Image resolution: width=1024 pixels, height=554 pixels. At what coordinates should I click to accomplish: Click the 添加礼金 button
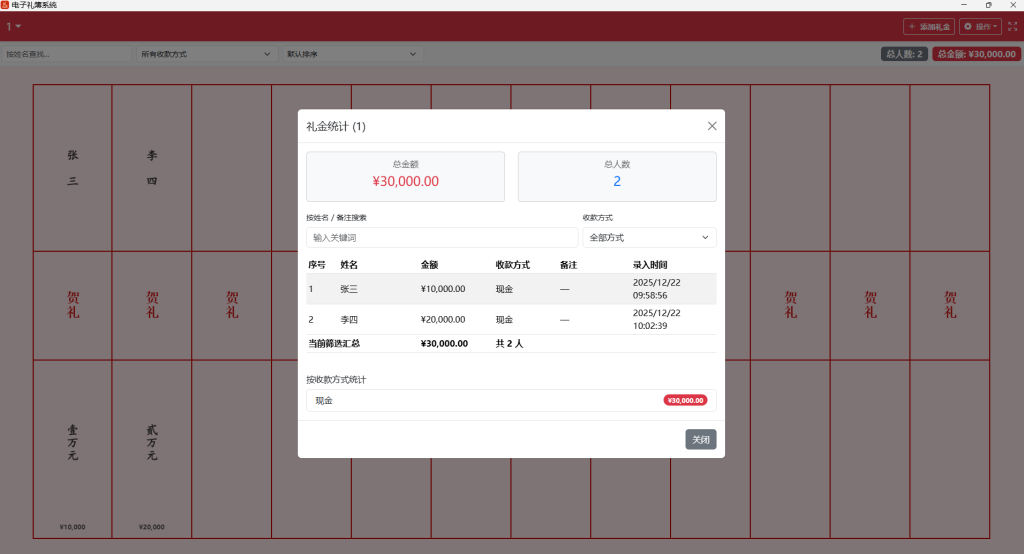(929, 27)
